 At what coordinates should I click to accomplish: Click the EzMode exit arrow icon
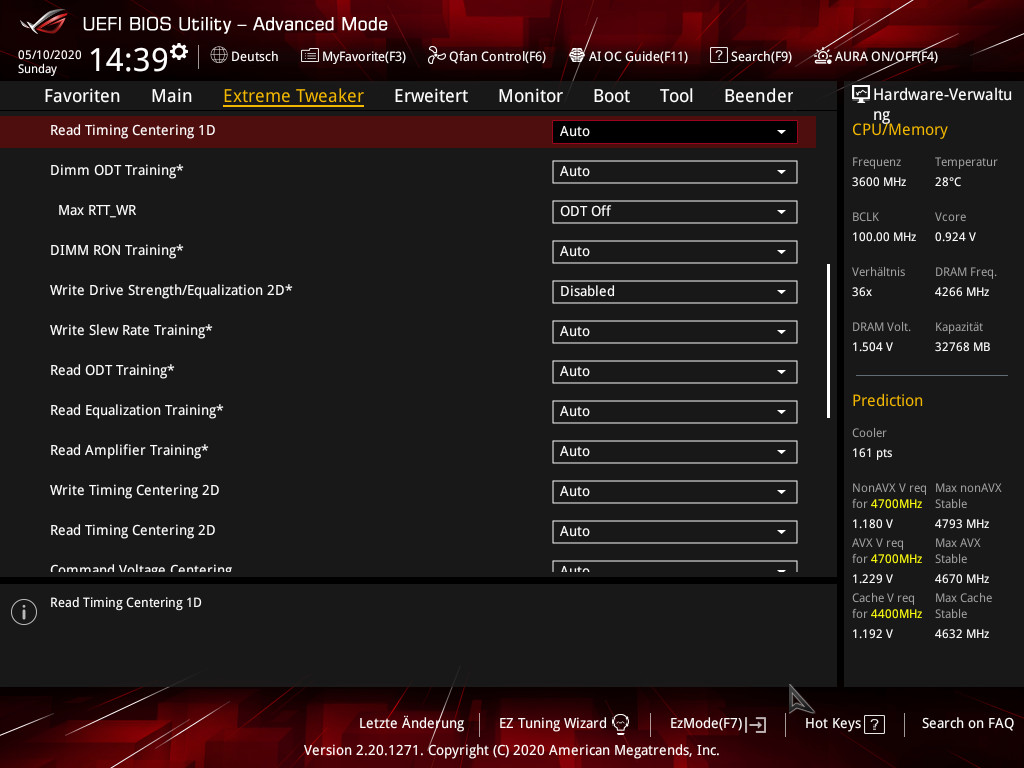pyautogui.click(x=756, y=724)
